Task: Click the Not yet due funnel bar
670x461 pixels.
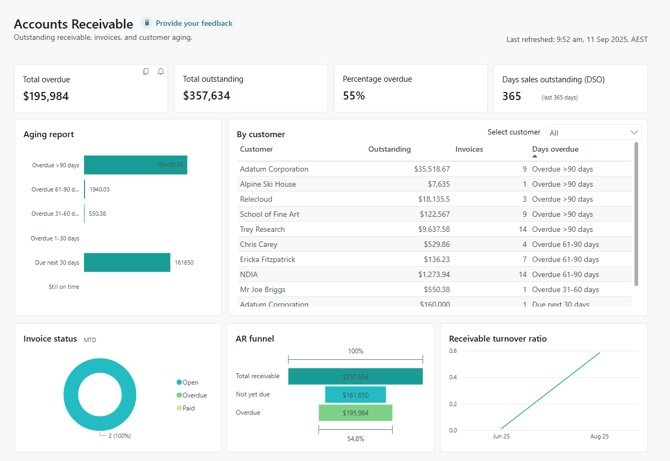Action: pyautogui.click(x=355, y=395)
